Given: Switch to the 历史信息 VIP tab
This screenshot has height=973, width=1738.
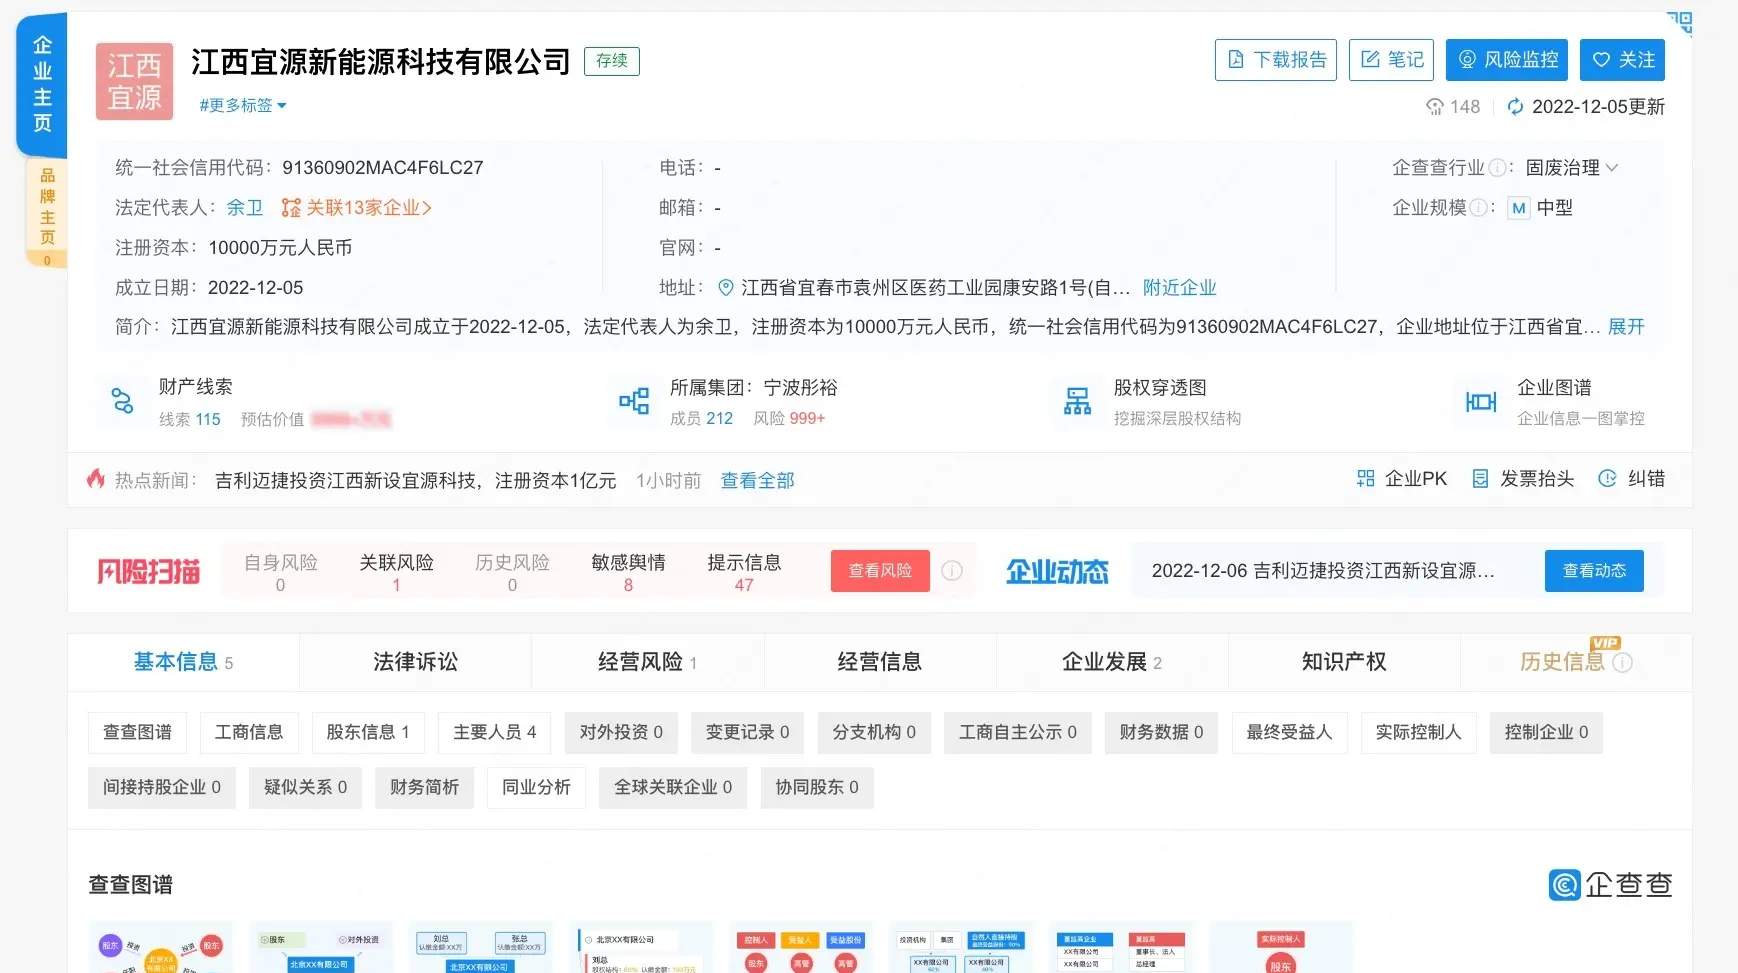Looking at the screenshot, I should (1576, 662).
